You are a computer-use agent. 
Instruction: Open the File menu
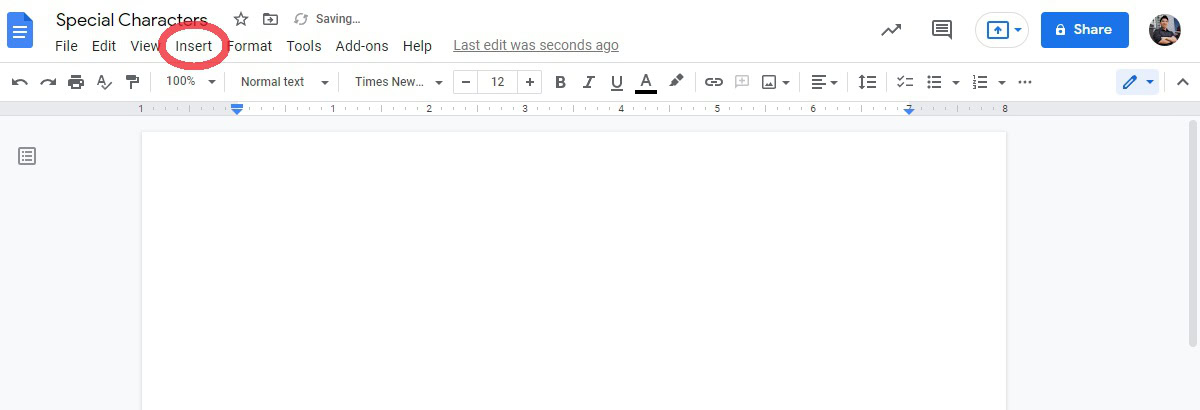pos(66,46)
